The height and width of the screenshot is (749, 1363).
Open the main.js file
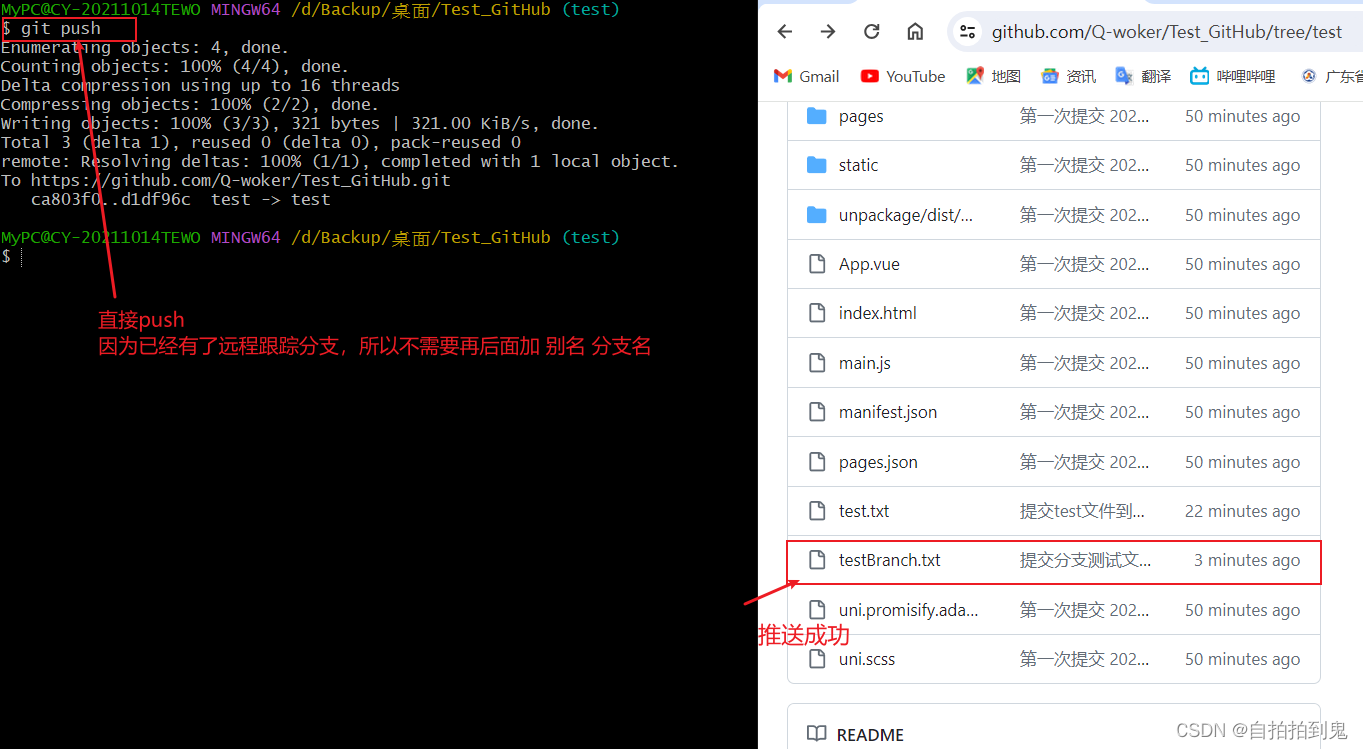coord(865,363)
